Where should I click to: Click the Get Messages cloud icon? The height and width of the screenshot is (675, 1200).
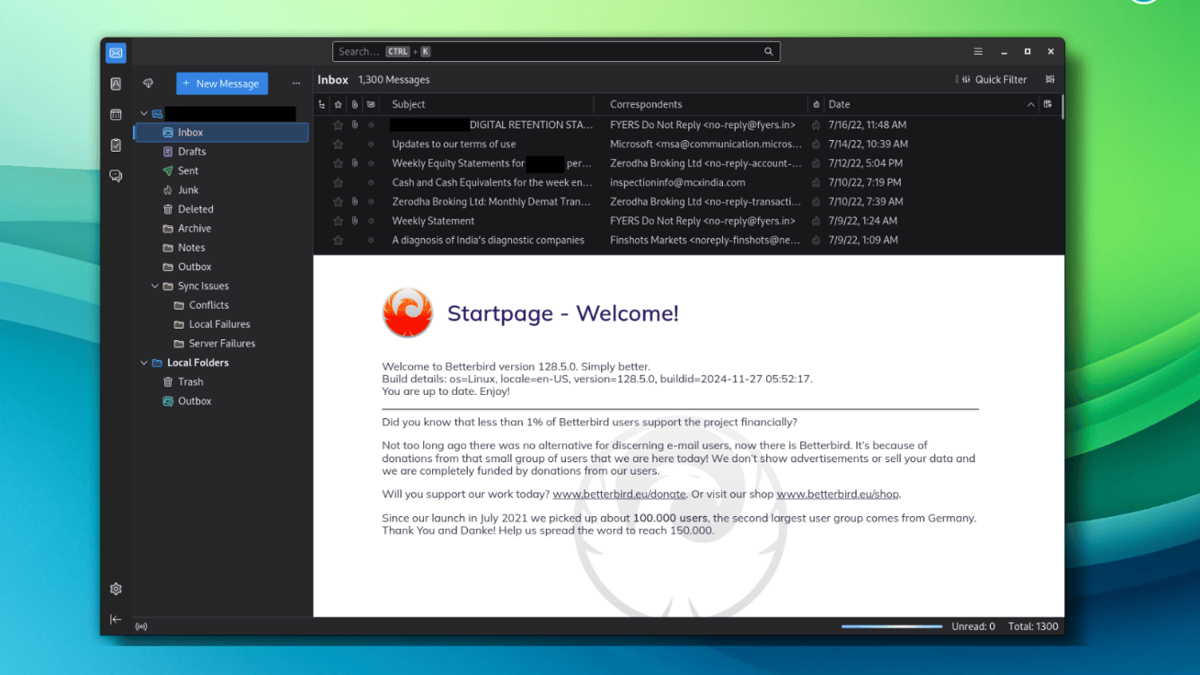pos(148,84)
